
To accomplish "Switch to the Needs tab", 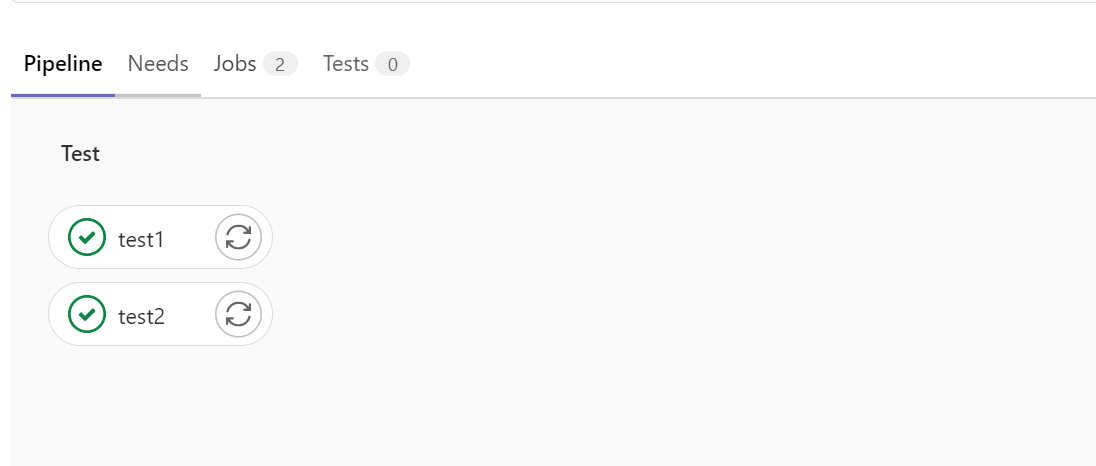I will [158, 64].
